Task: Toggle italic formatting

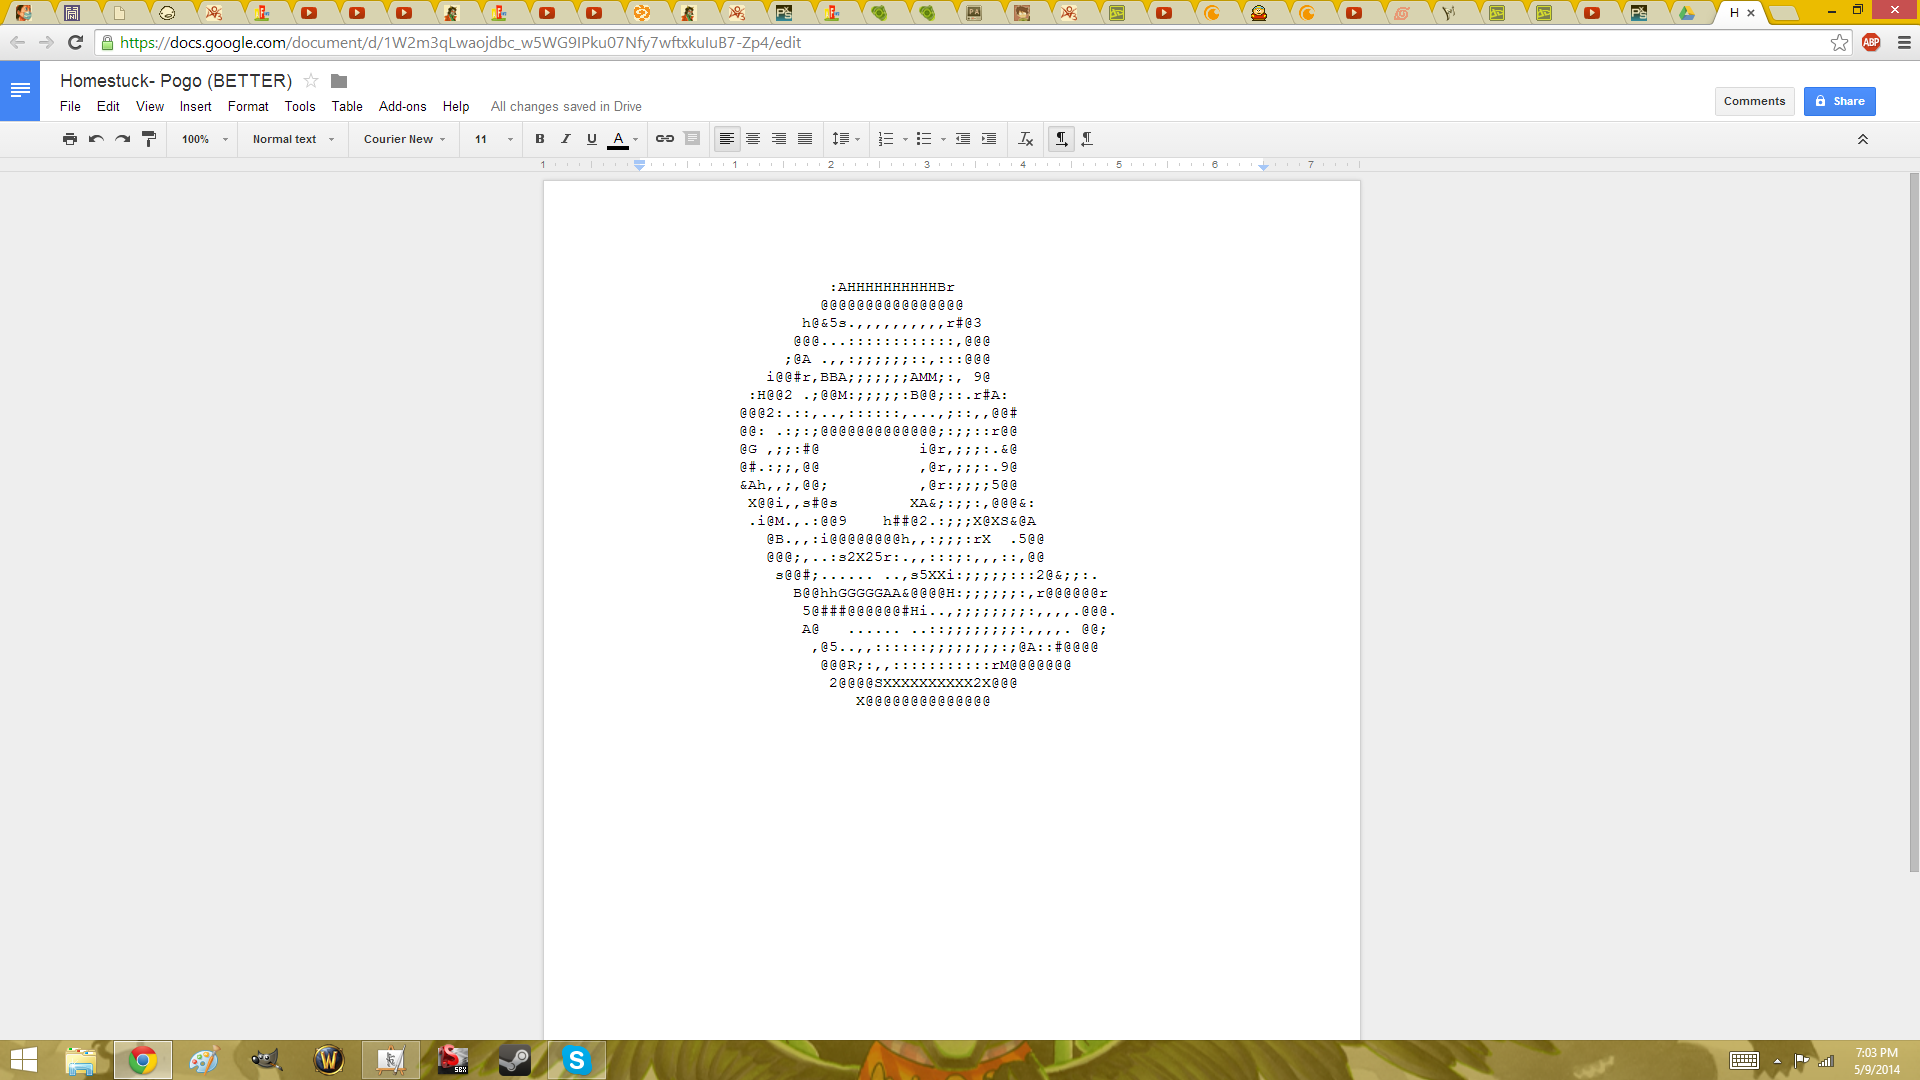Action: point(566,139)
